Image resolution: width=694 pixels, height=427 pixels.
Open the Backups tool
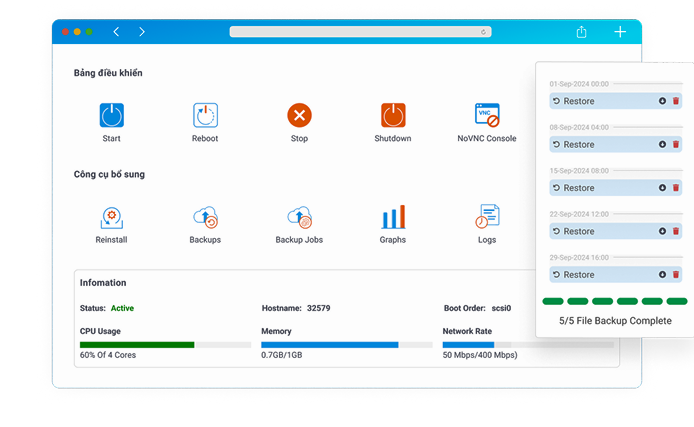(x=205, y=216)
